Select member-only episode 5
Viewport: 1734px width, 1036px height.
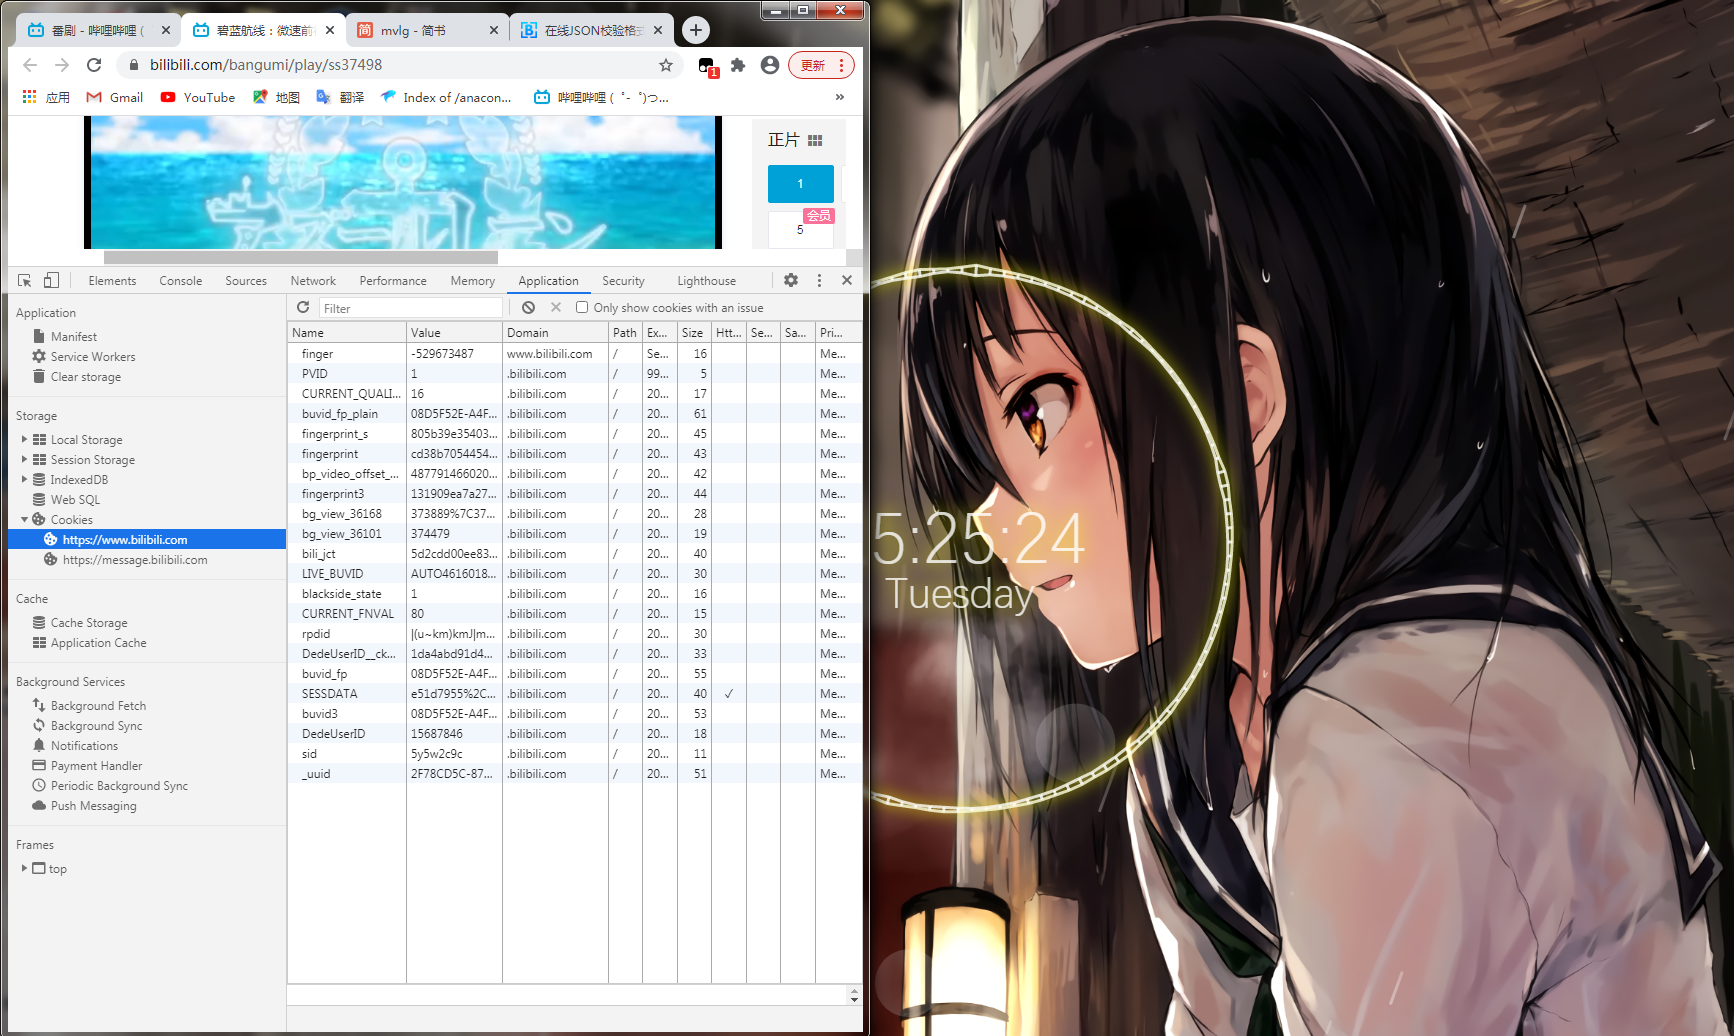[800, 229]
